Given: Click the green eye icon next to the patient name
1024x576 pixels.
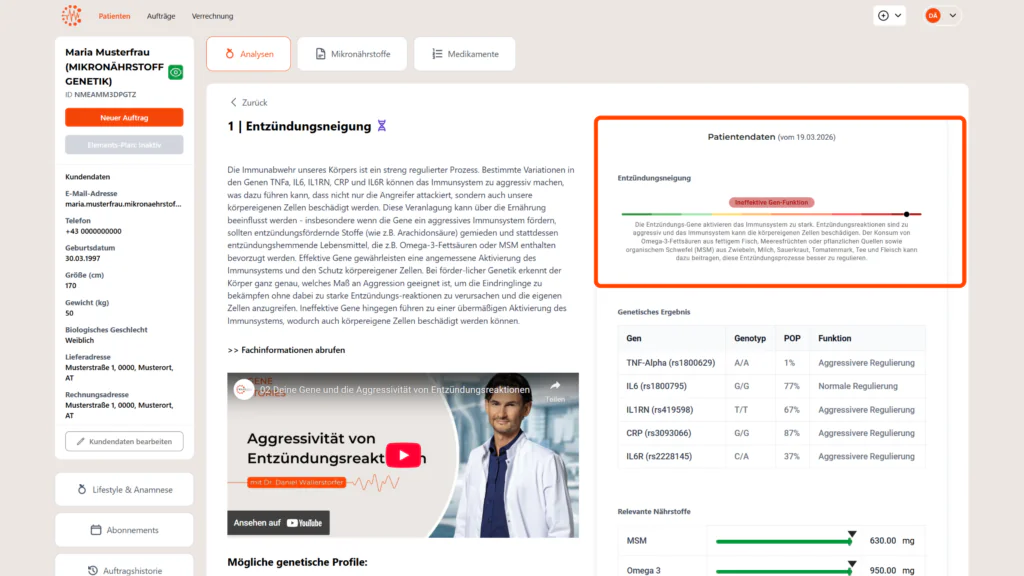Looking at the screenshot, I should tap(176, 72).
